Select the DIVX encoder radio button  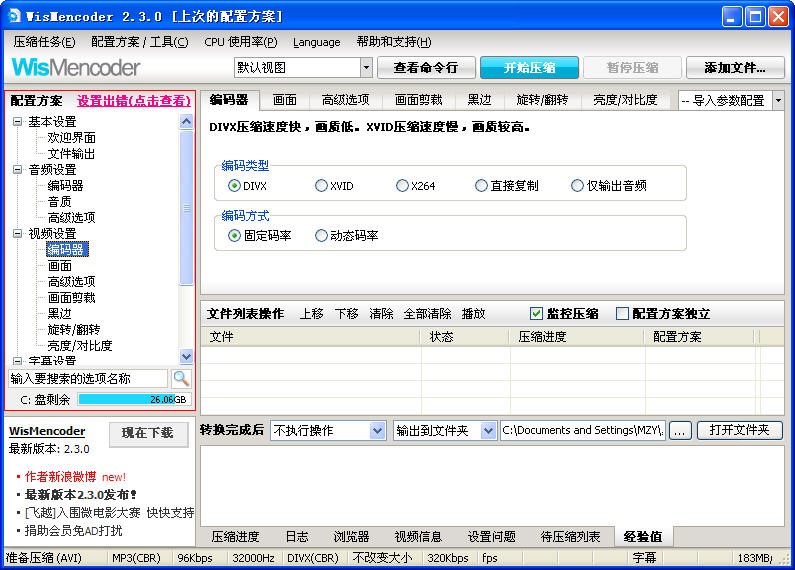(x=234, y=186)
